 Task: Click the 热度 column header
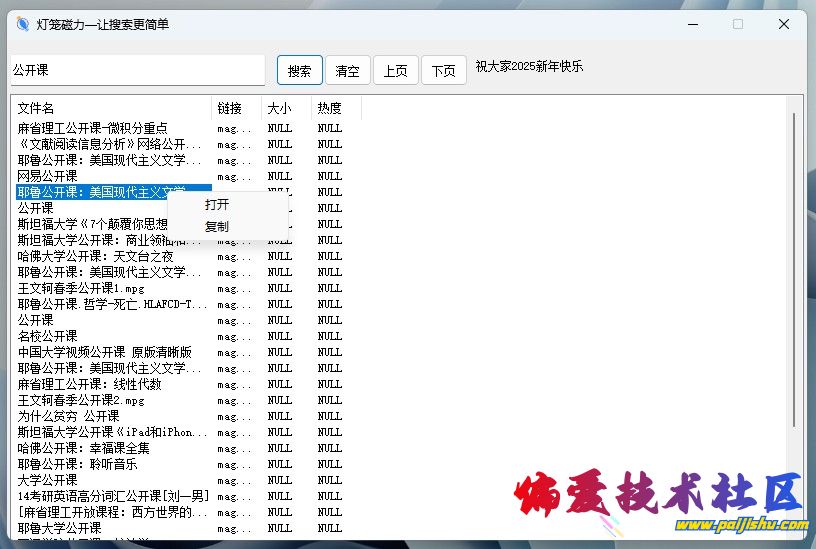pos(335,108)
